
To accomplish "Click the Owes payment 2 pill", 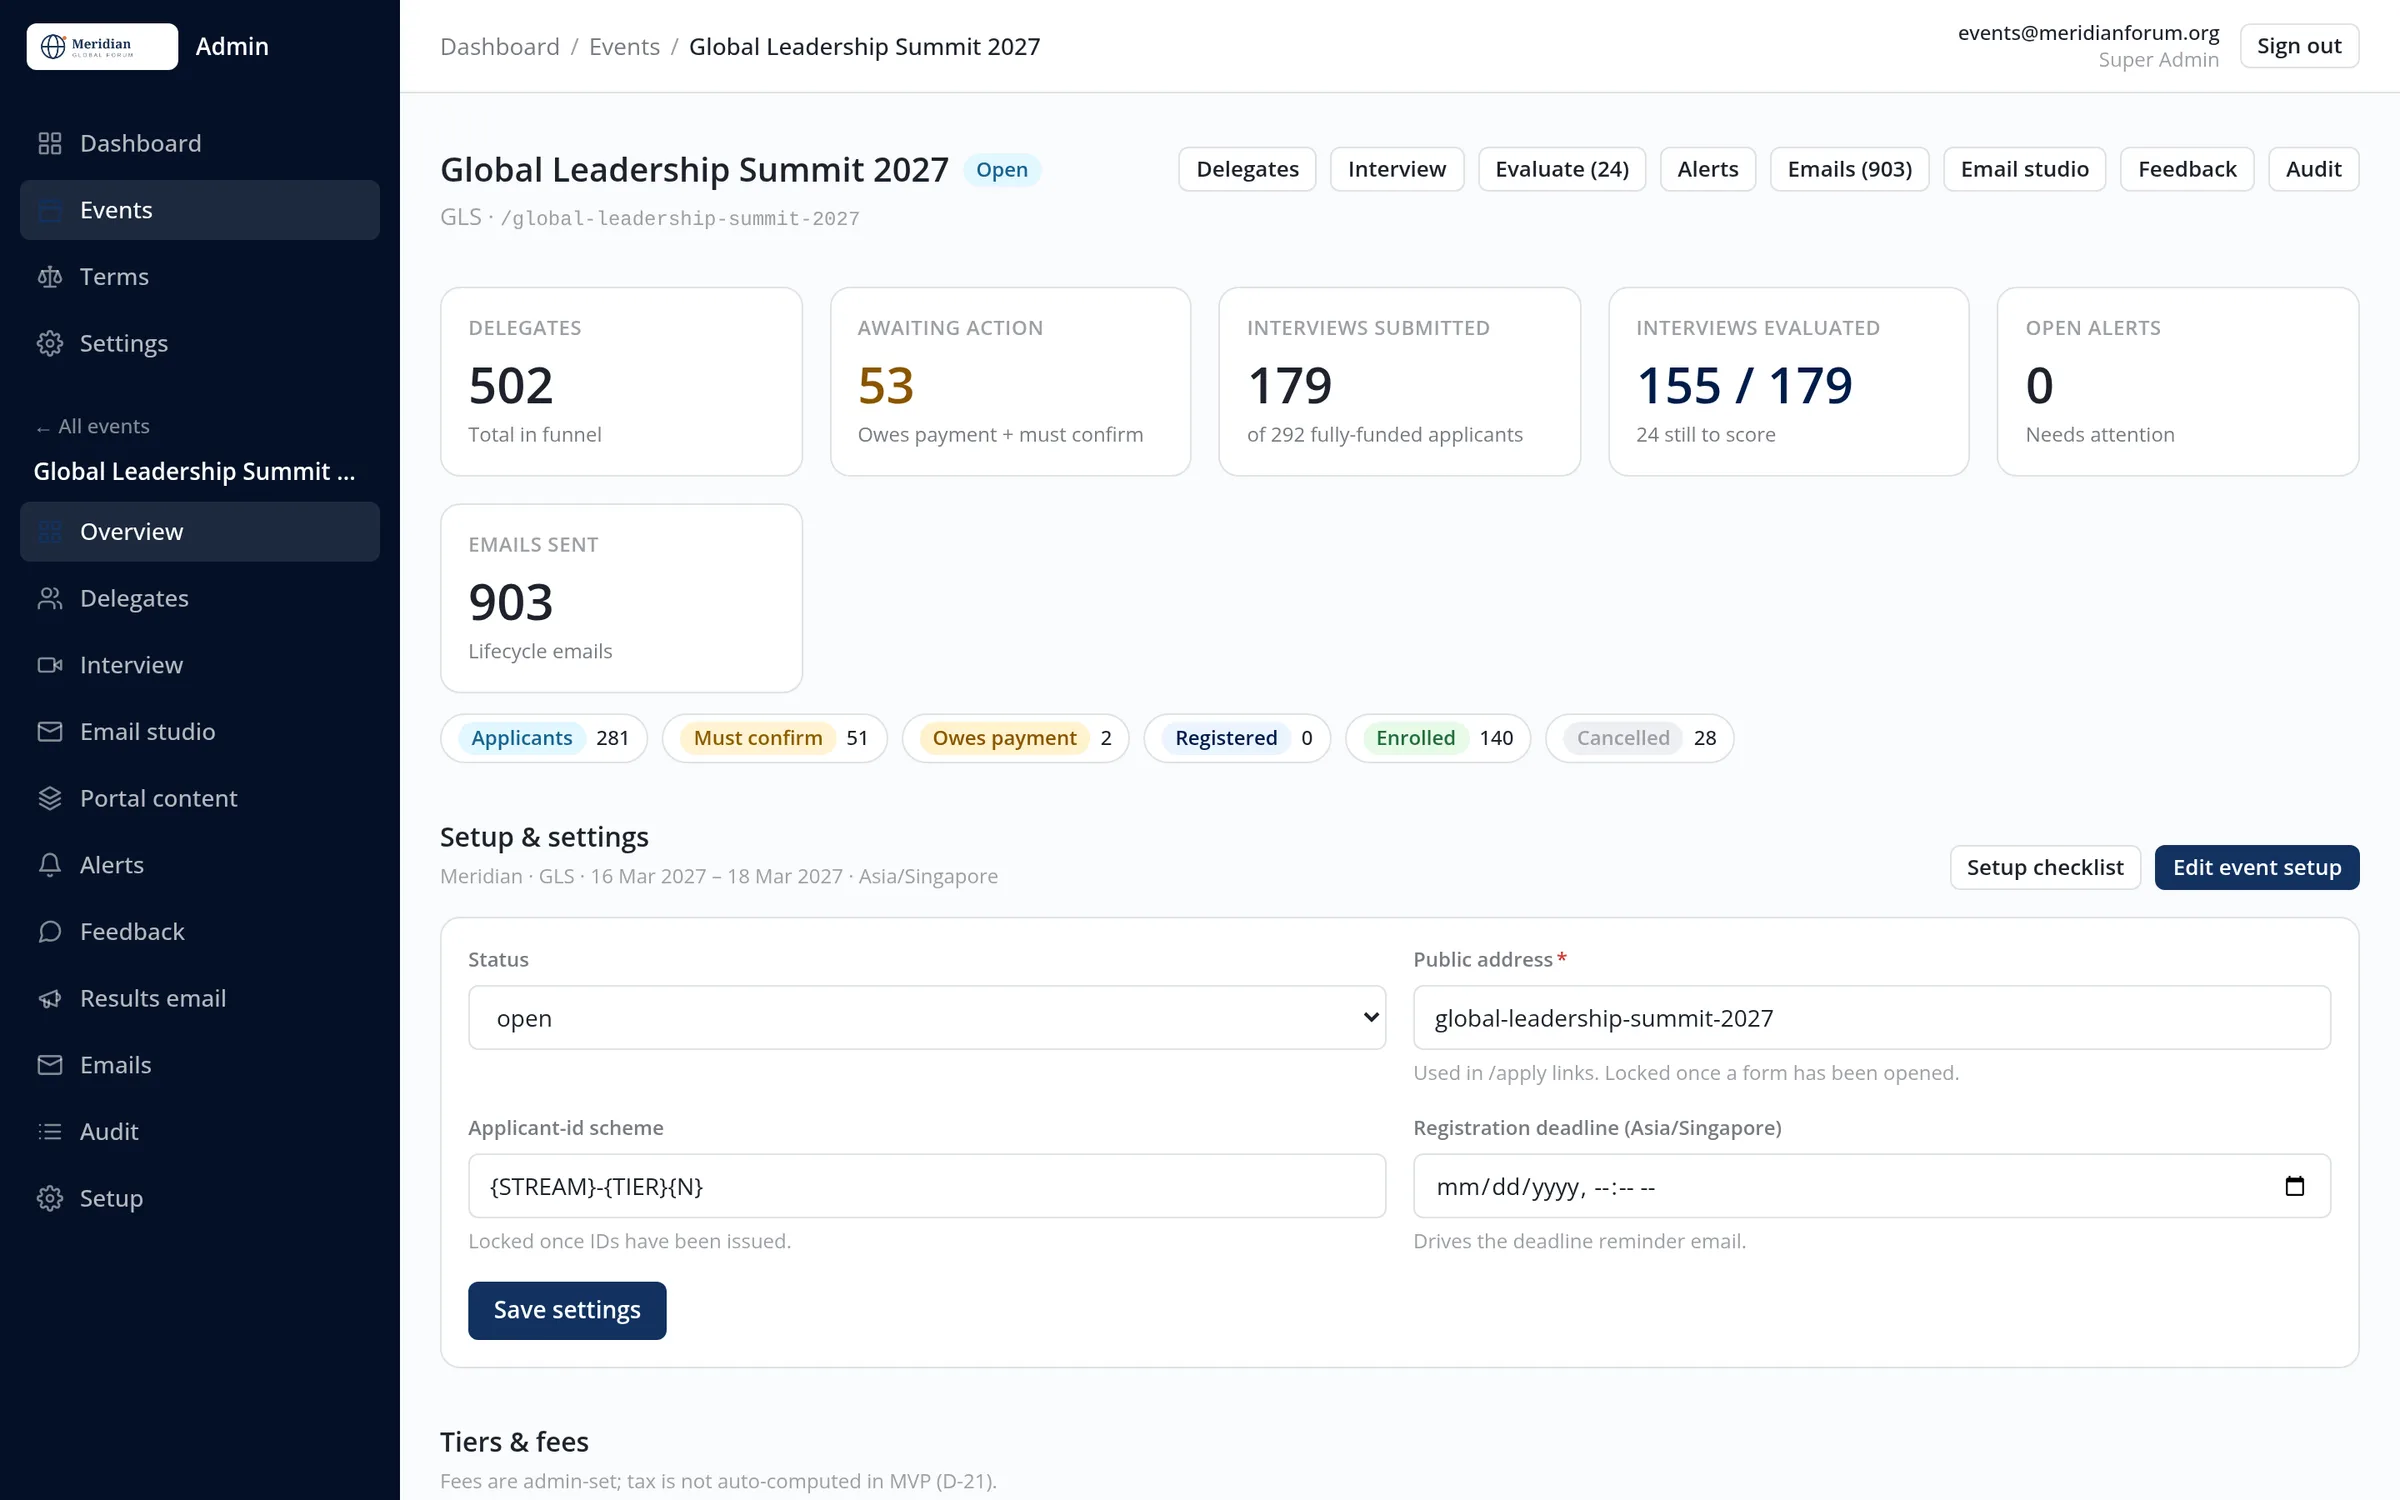I will coord(1015,738).
